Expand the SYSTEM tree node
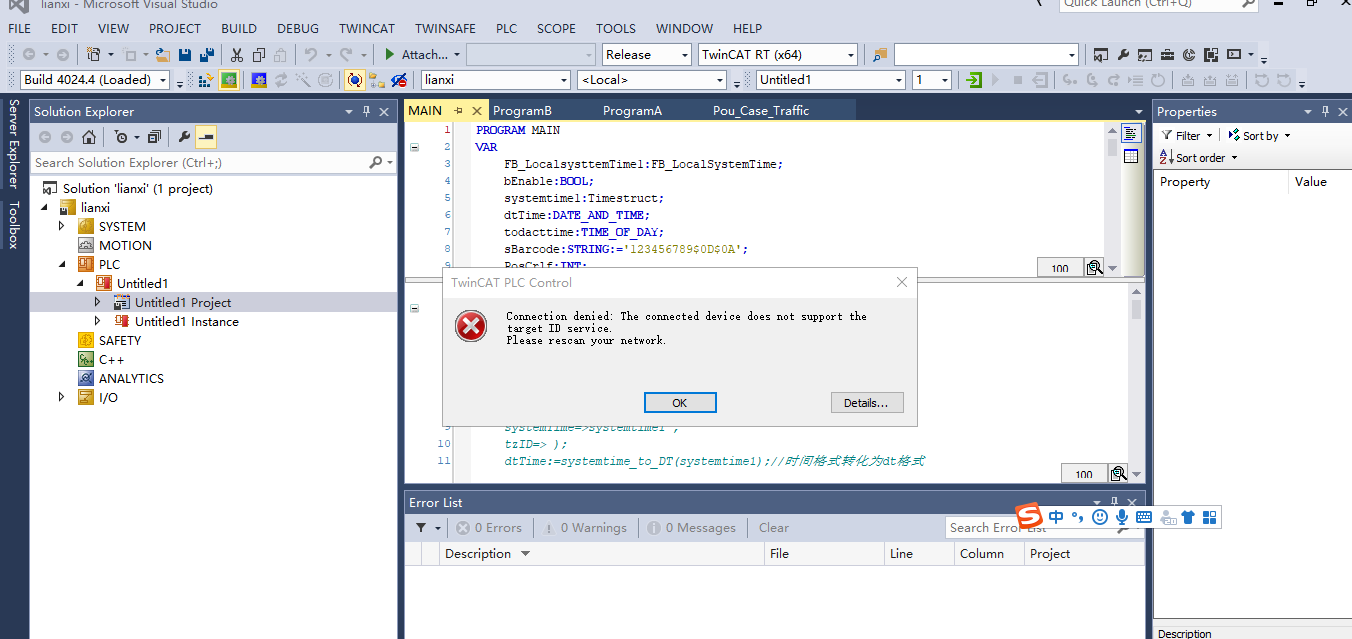The width and height of the screenshot is (1352, 639). (62, 227)
